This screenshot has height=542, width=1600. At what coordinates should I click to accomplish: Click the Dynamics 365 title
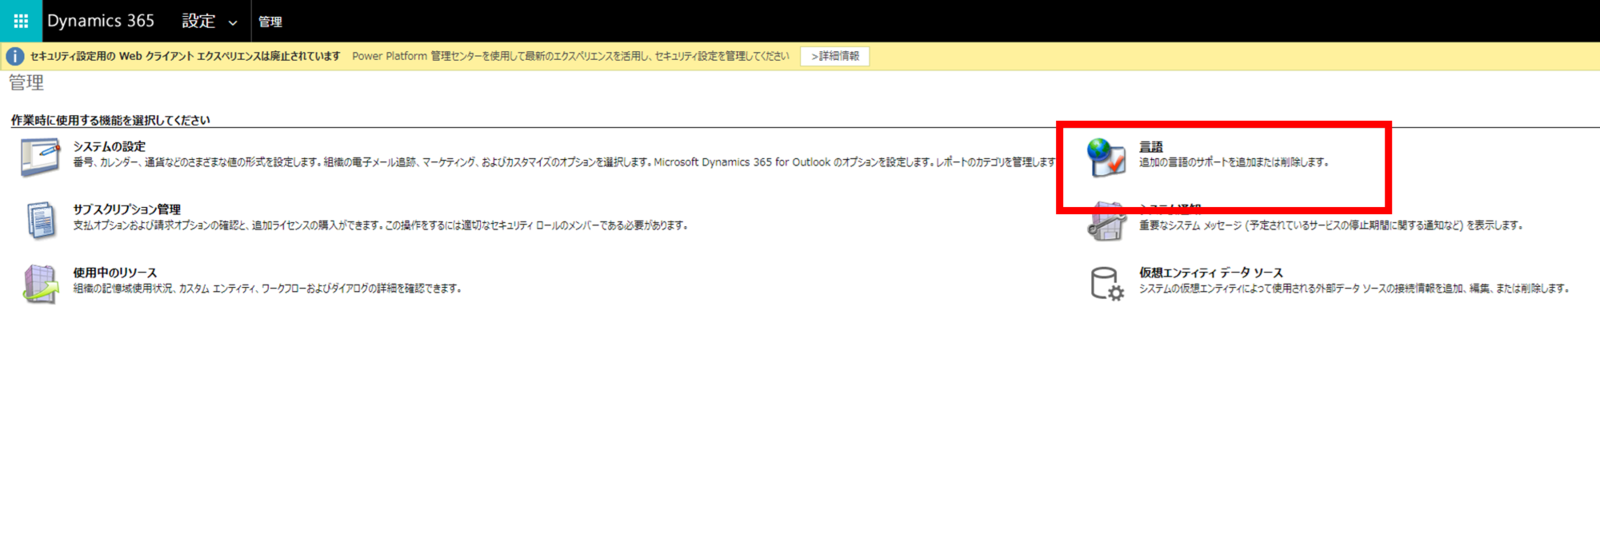click(x=100, y=21)
